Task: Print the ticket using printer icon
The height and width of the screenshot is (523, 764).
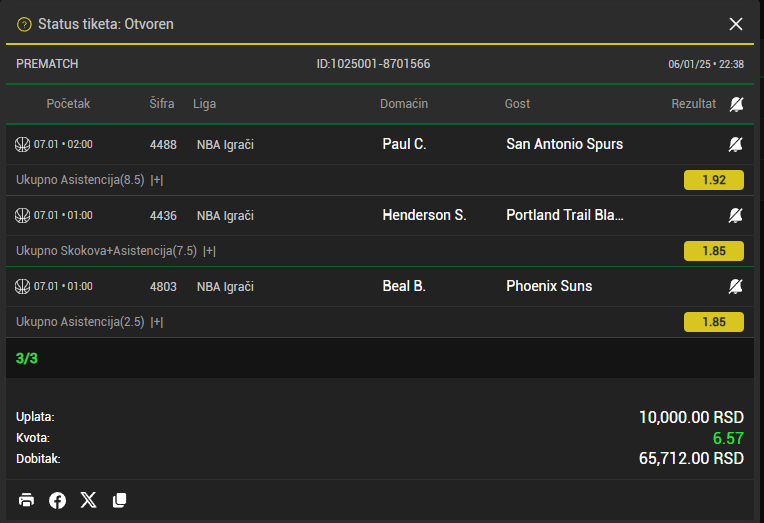Action: point(26,500)
